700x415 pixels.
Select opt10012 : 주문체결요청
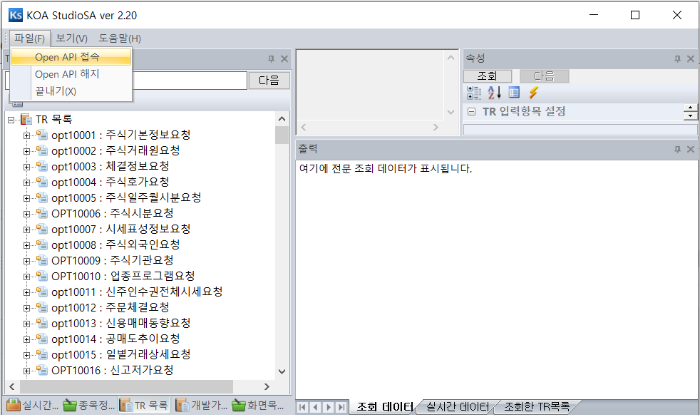click(x=110, y=307)
